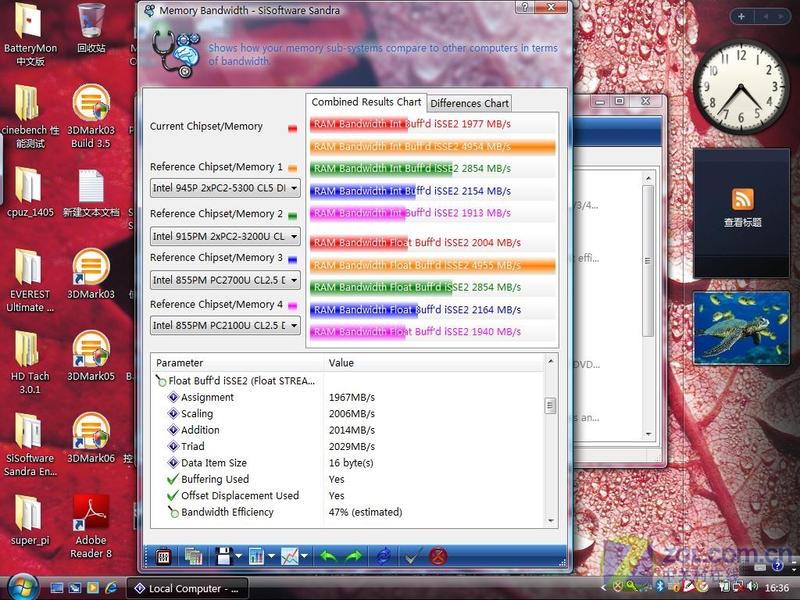The height and width of the screenshot is (600, 800).
Task: Click the volume speaker tray icon
Action: 752,587
